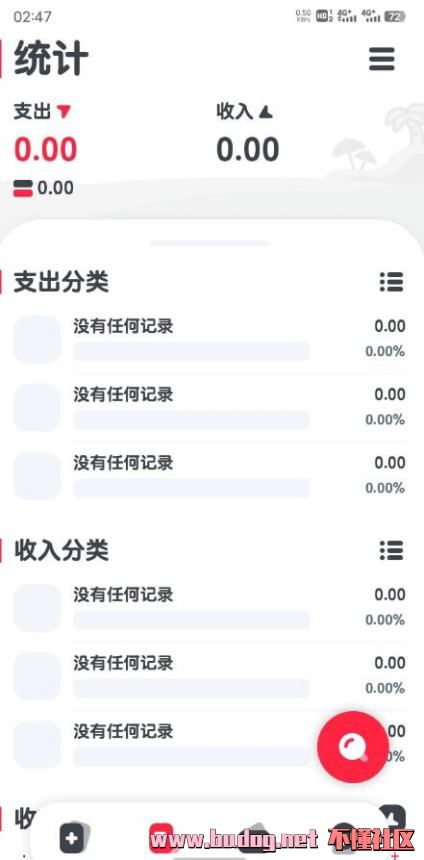Tap the battery indicator in status bar
The width and height of the screenshot is (424, 860).
pos(394,16)
